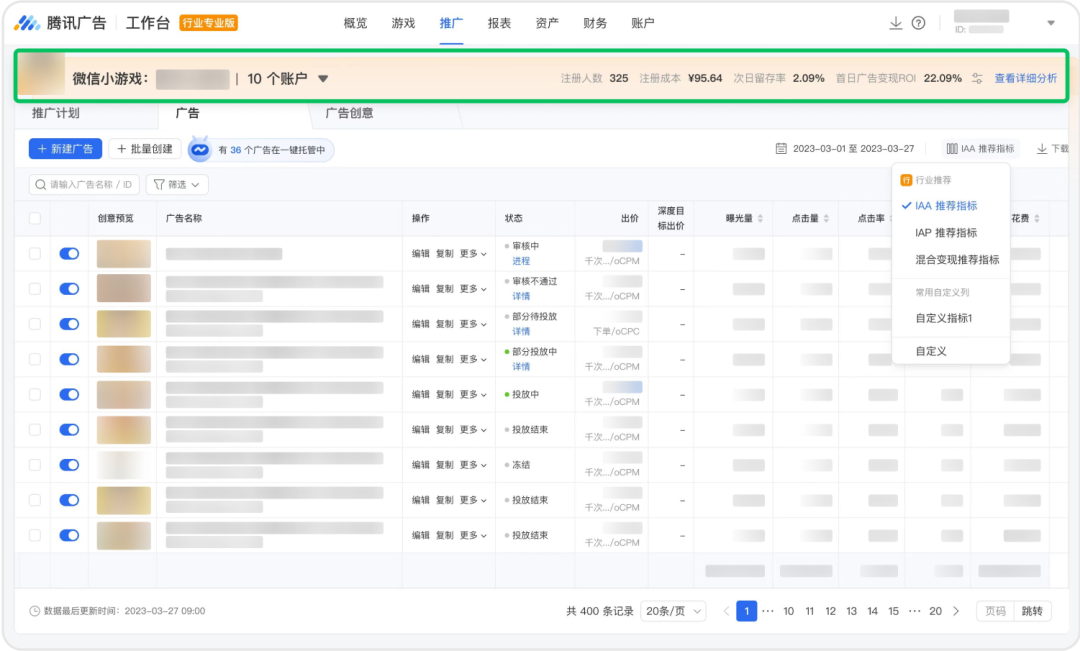Open the 概览 top navigation item
Image resolution: width=1080 pixels, height=651 pixels.
pyautogui.click(x=355, y=23)
